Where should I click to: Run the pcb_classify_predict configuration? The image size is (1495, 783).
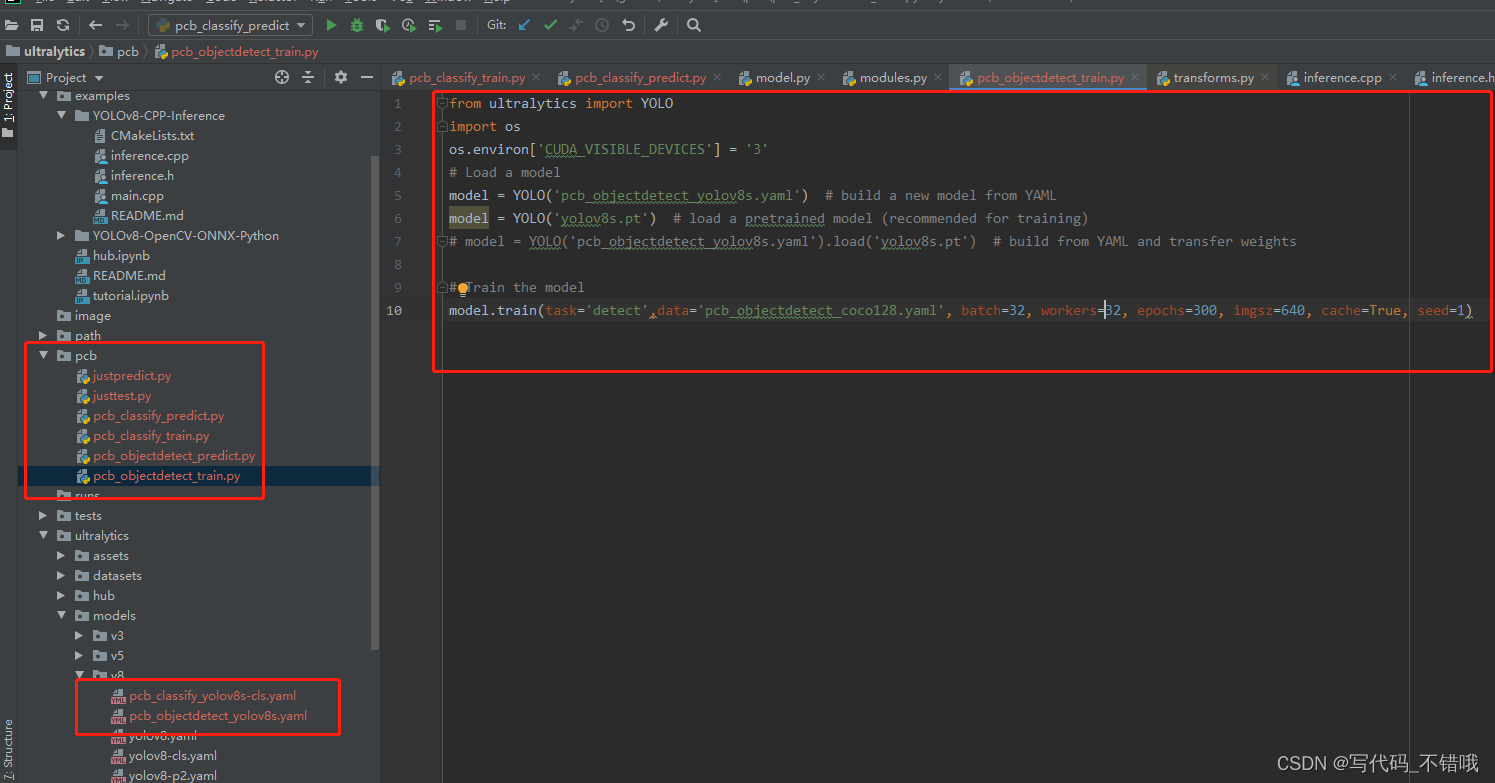[x=331, y=25]
